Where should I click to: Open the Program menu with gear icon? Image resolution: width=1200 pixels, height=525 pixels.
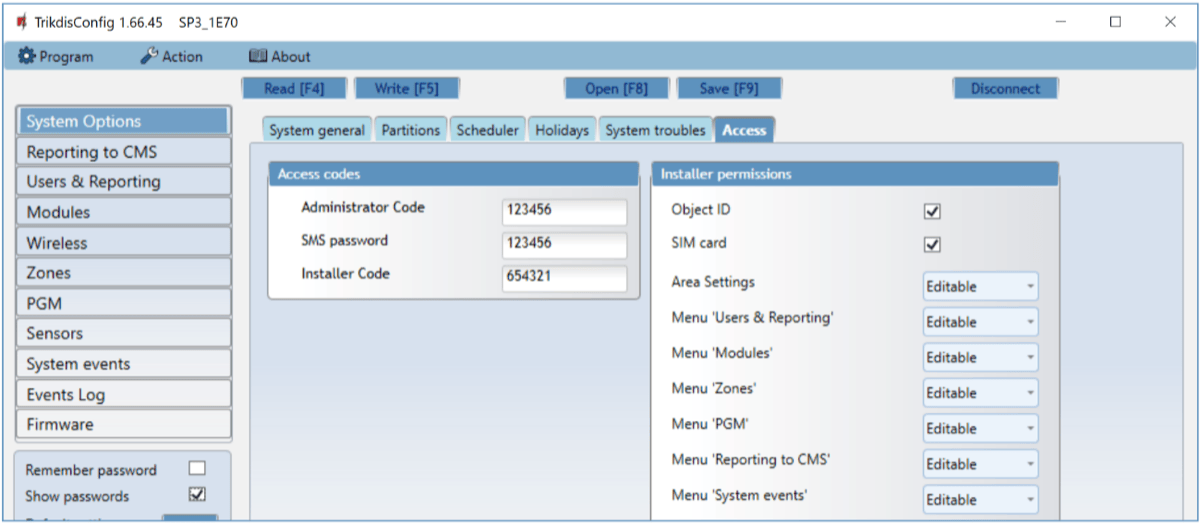point(56,57)
